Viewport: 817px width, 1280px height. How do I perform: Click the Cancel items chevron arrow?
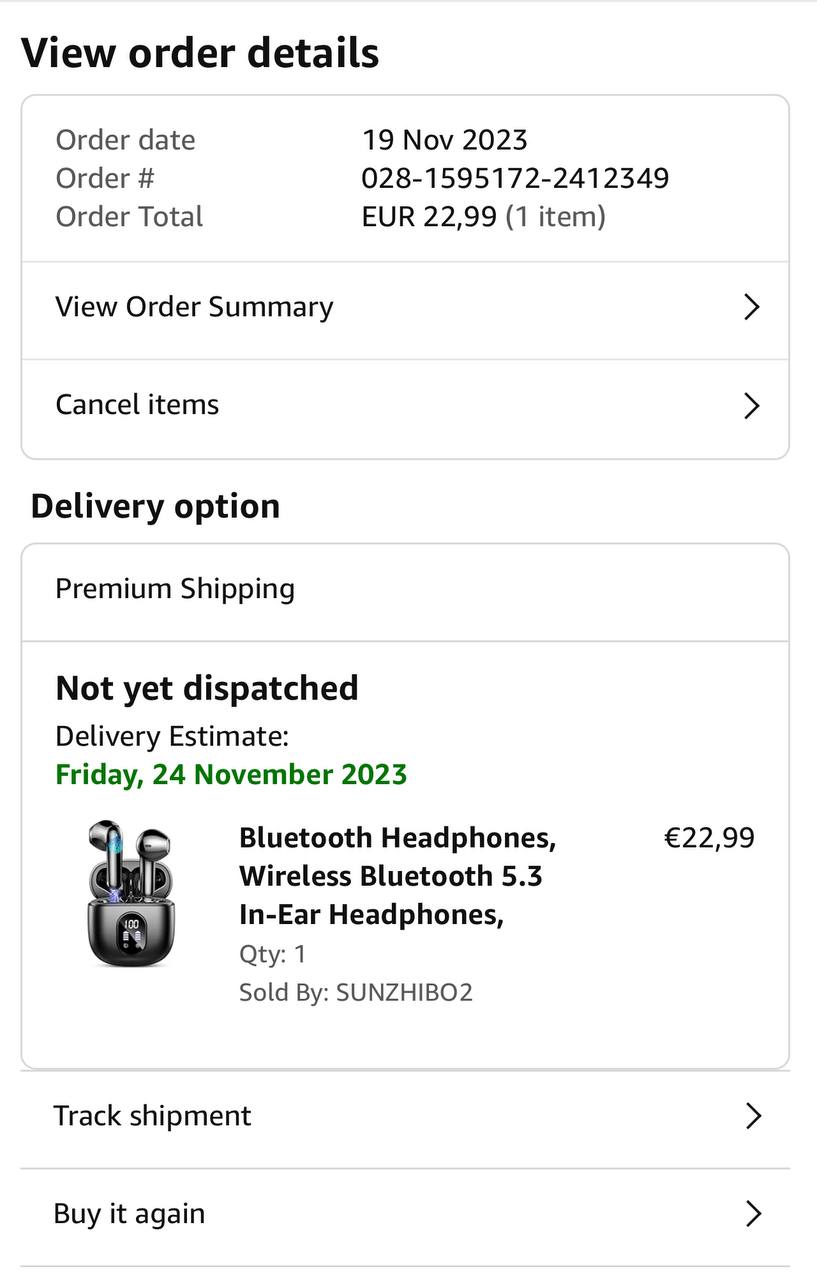[752, 405]
